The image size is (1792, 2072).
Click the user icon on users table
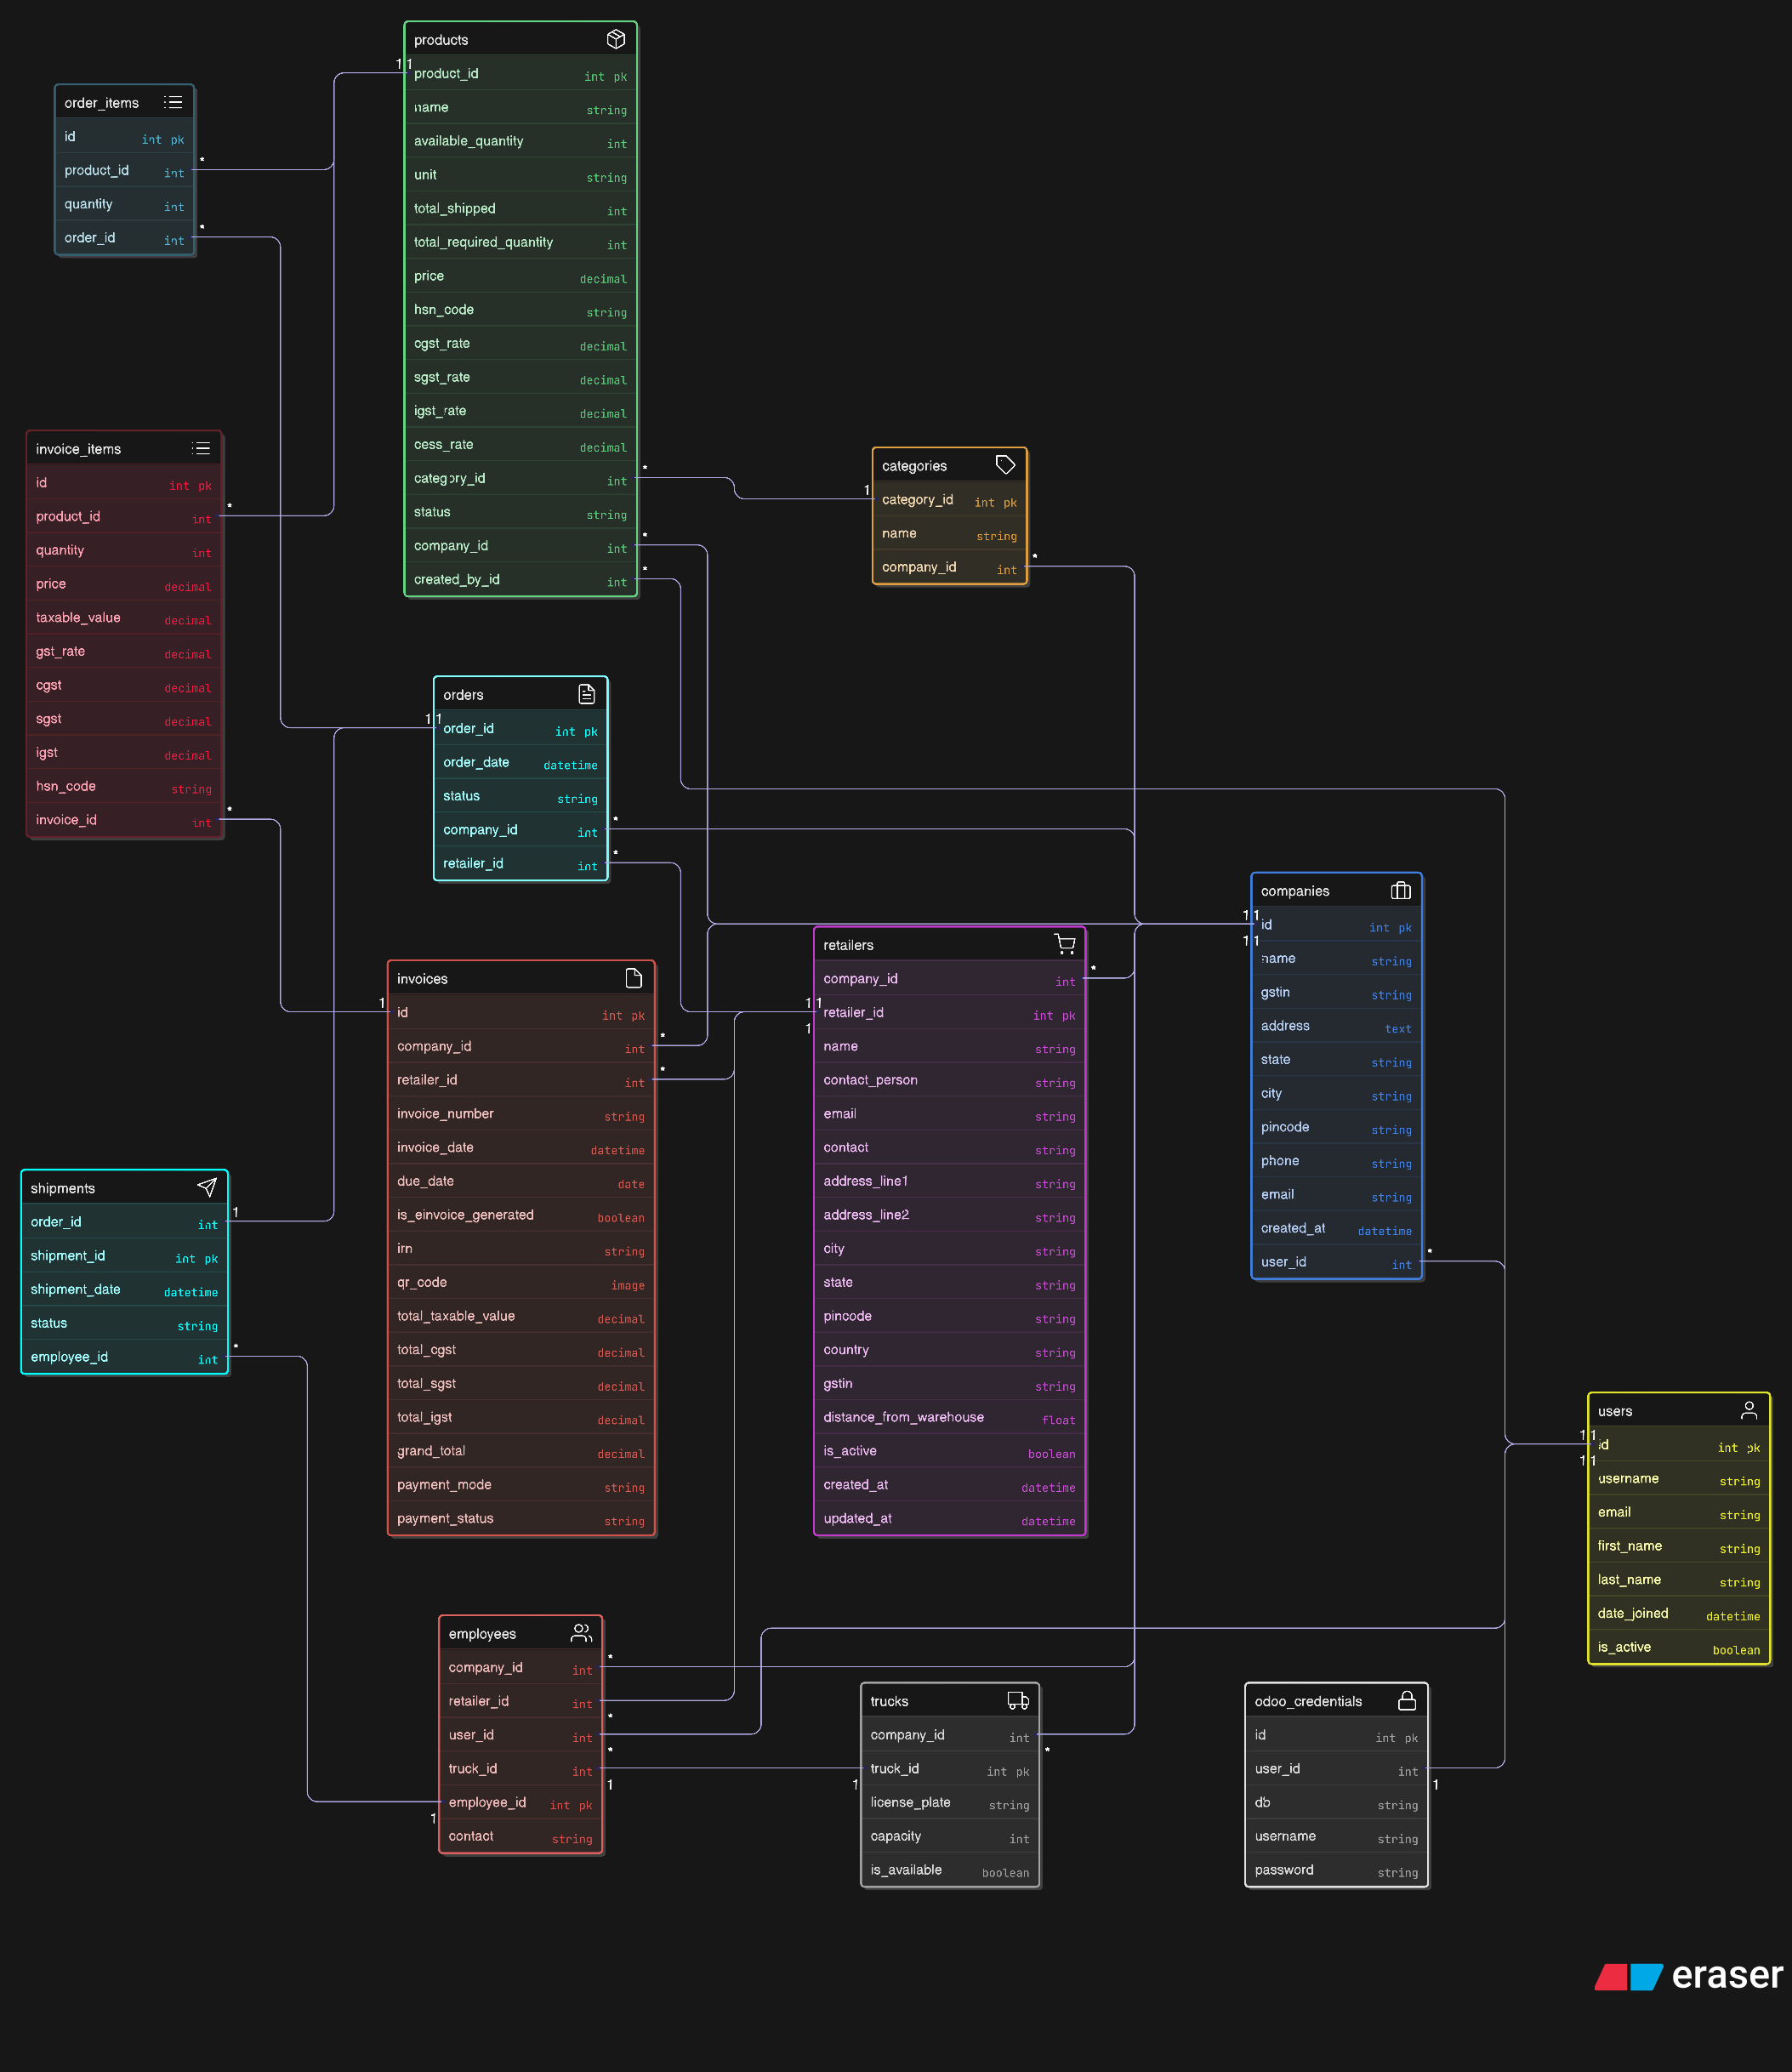pyautogui.click(x=1748, y=1410)
